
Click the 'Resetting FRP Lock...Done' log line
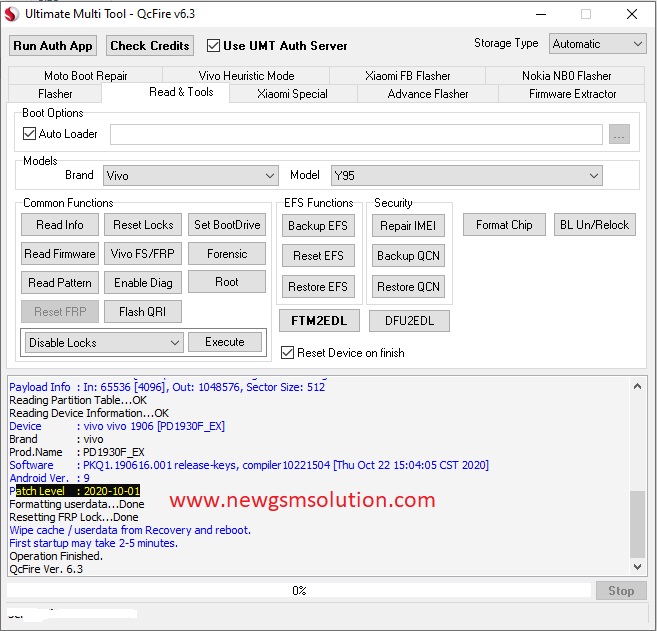pos(74,517)
